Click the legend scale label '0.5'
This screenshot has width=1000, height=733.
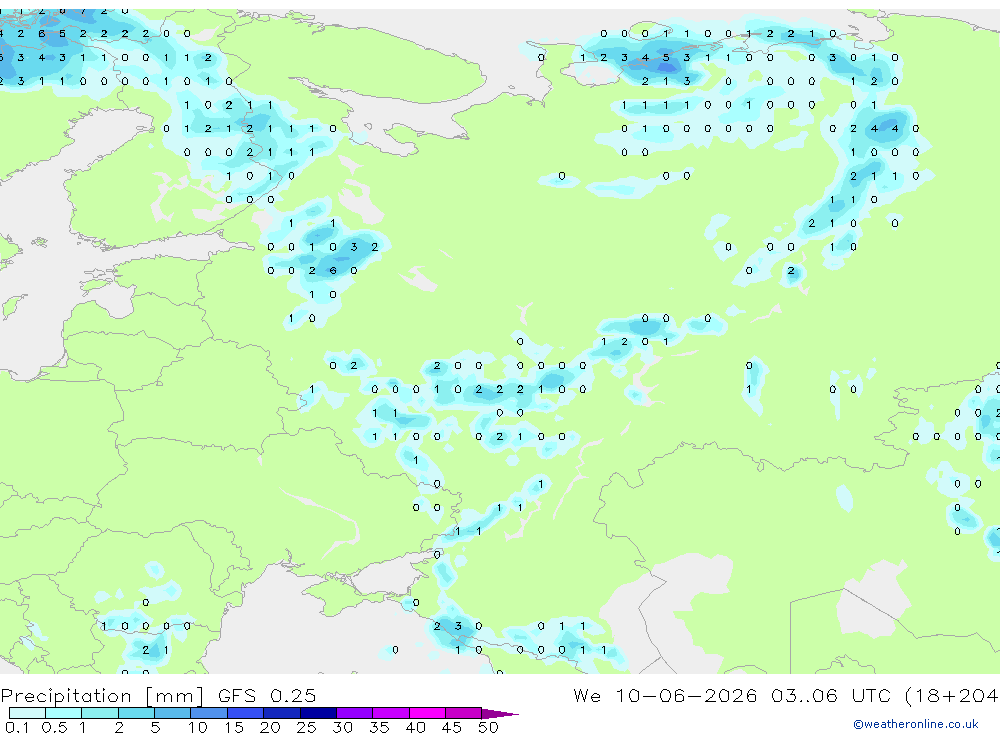[54, 727]
